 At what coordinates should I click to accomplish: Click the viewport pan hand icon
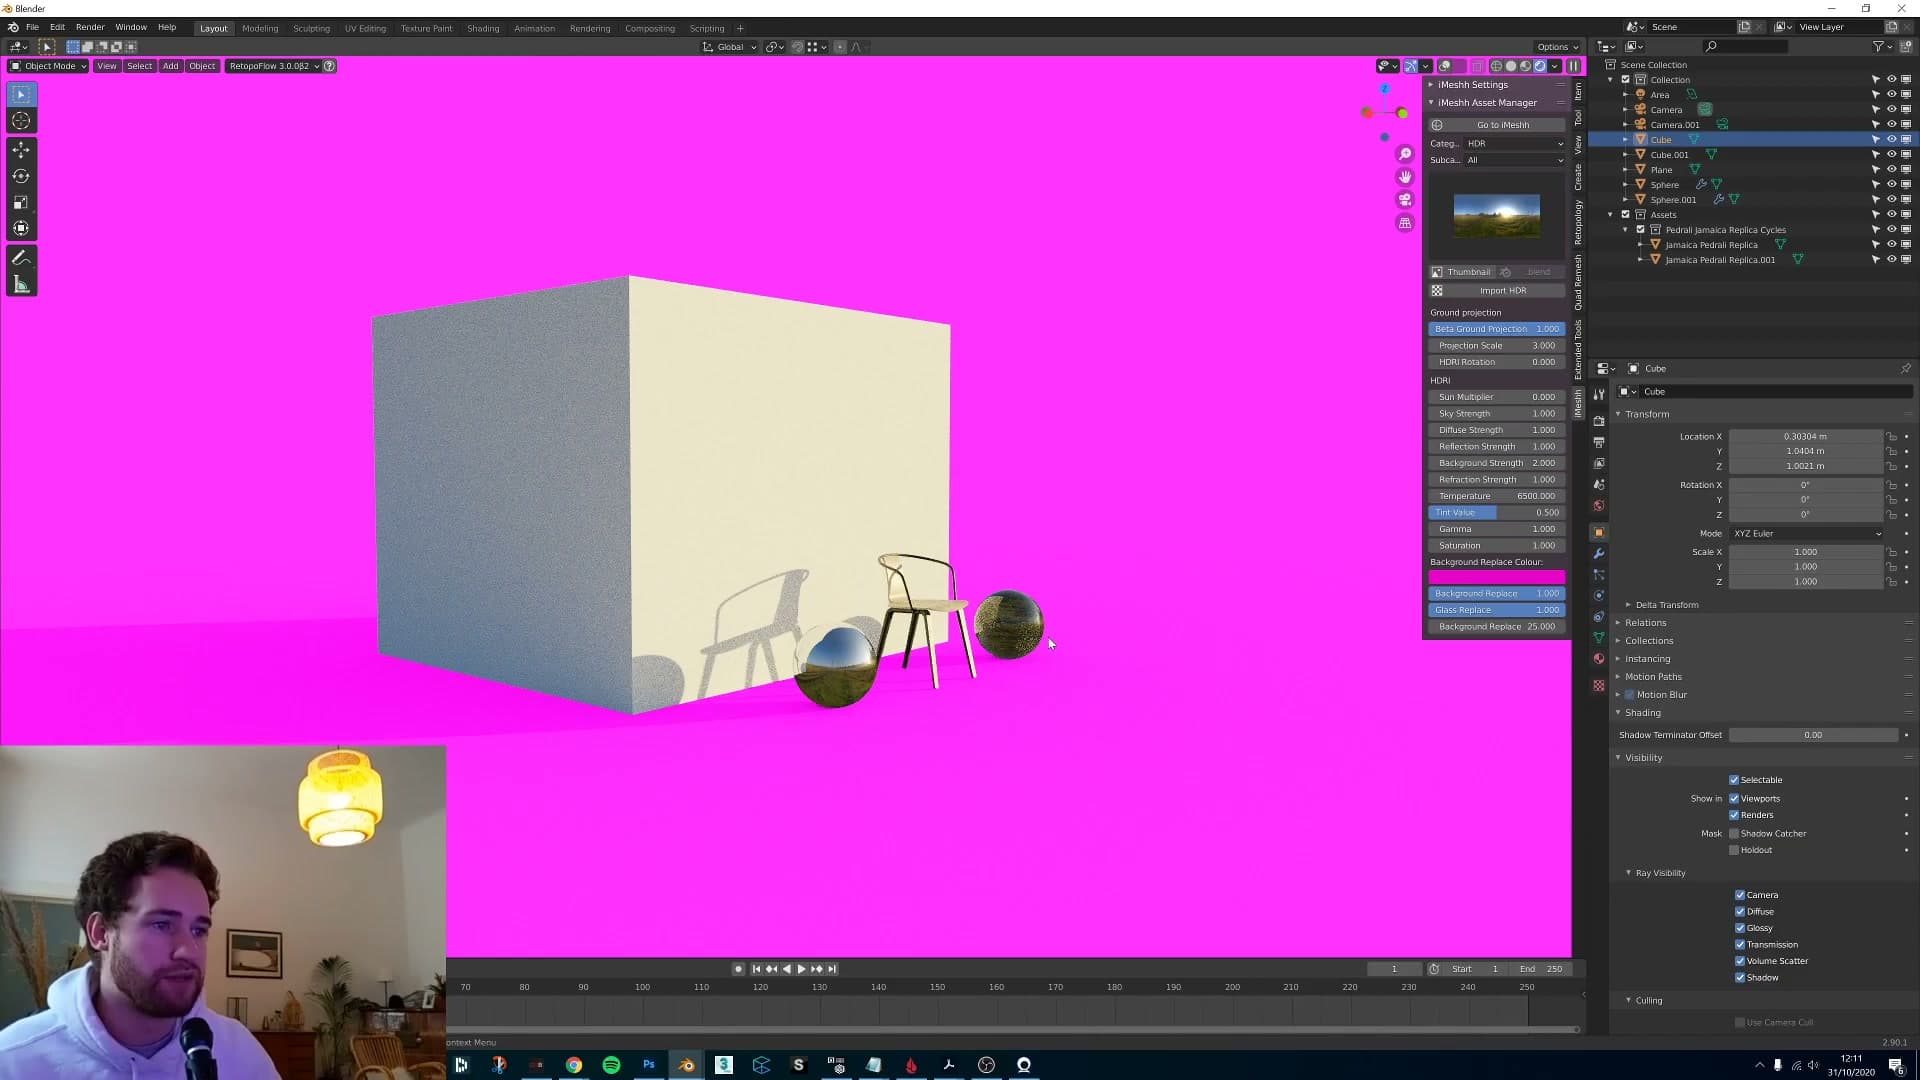(1405, 177)
